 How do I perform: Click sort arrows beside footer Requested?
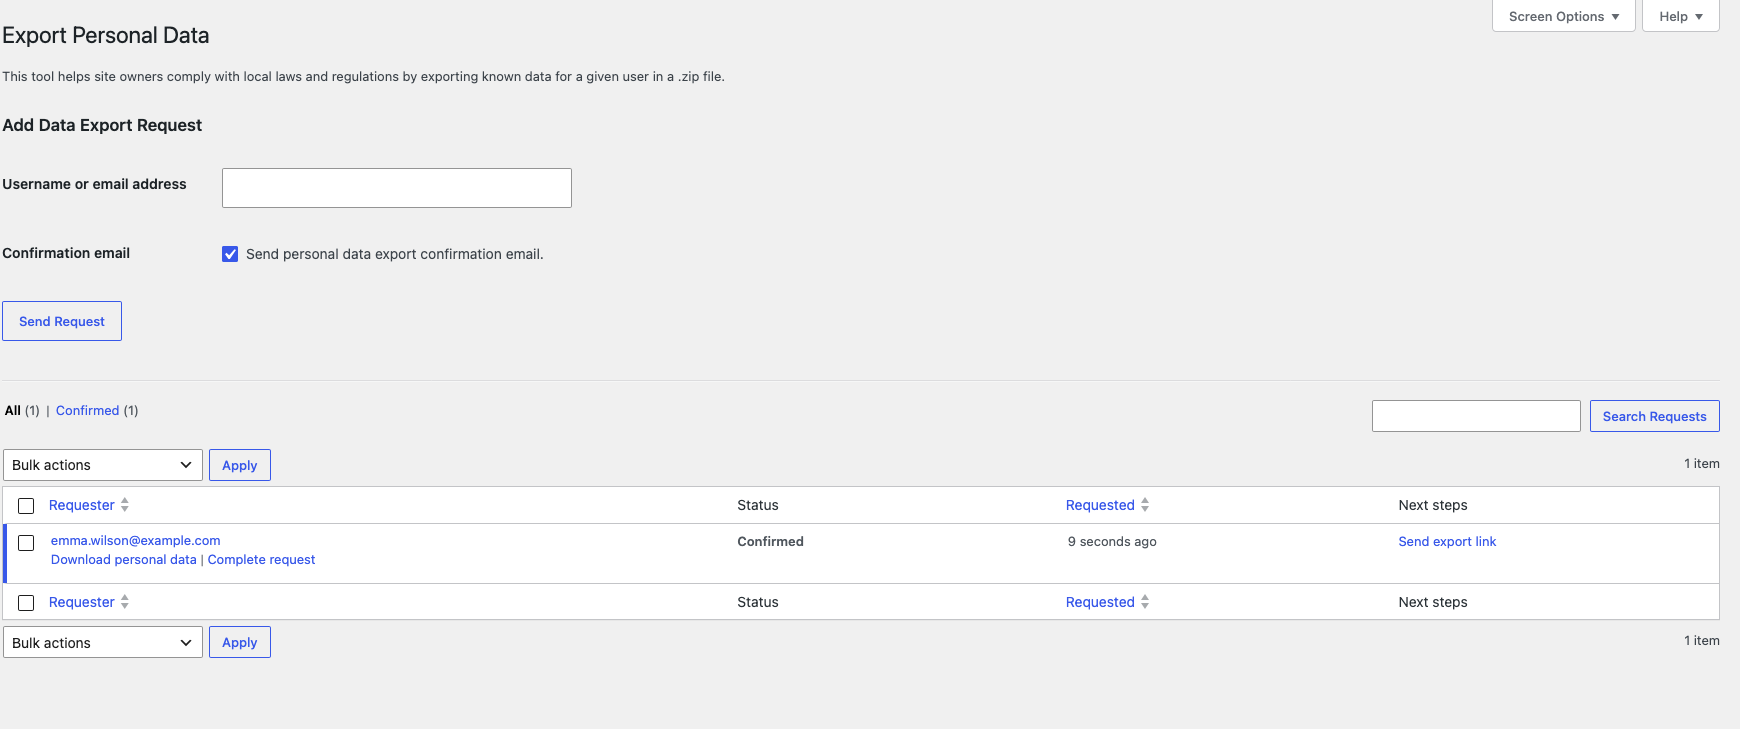(x=1145, y=602)
